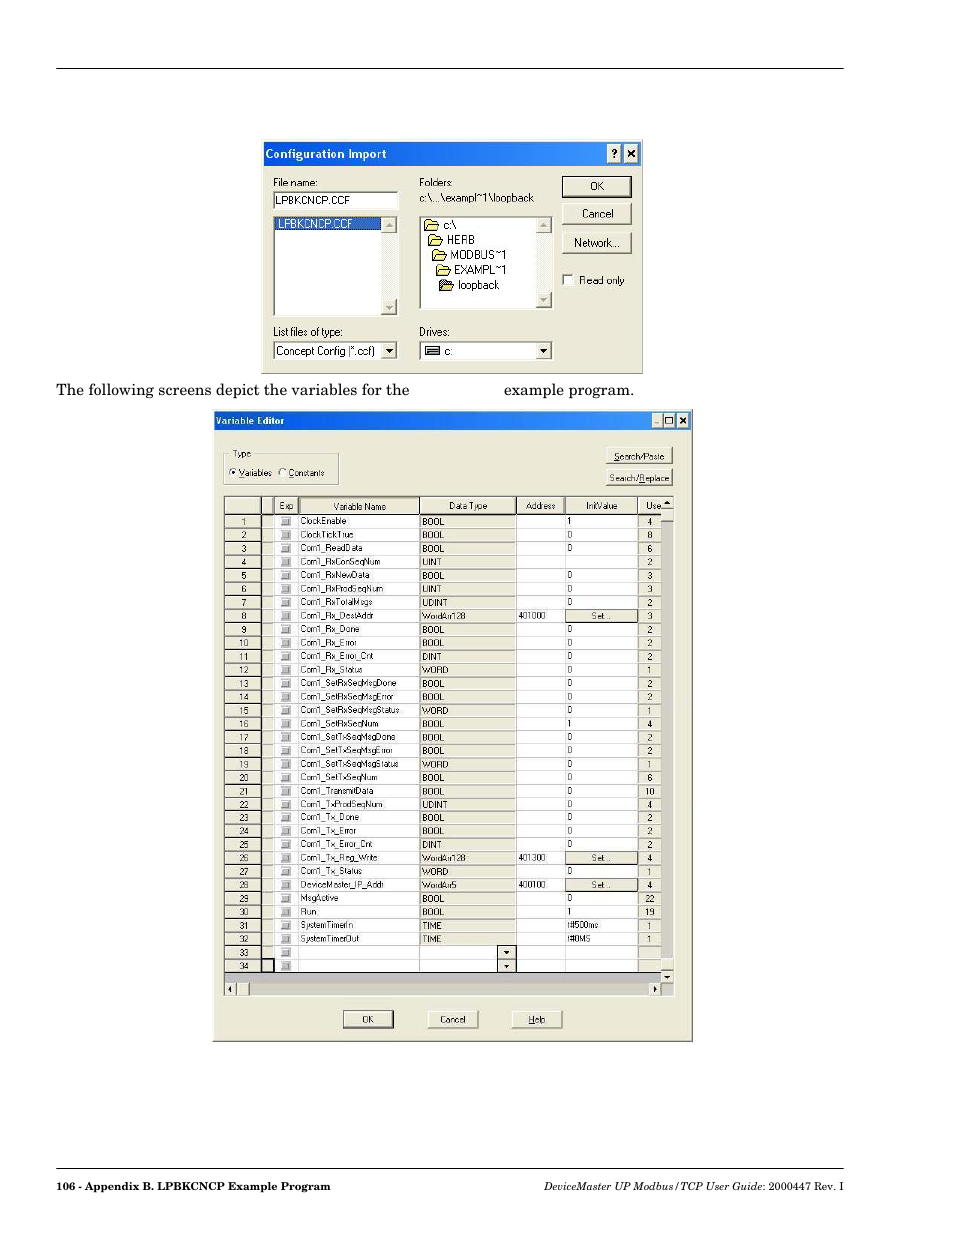Toggle Exp checkbox for Com1_TransmitData row
The image size is (954, 1235).
point(285,791)
